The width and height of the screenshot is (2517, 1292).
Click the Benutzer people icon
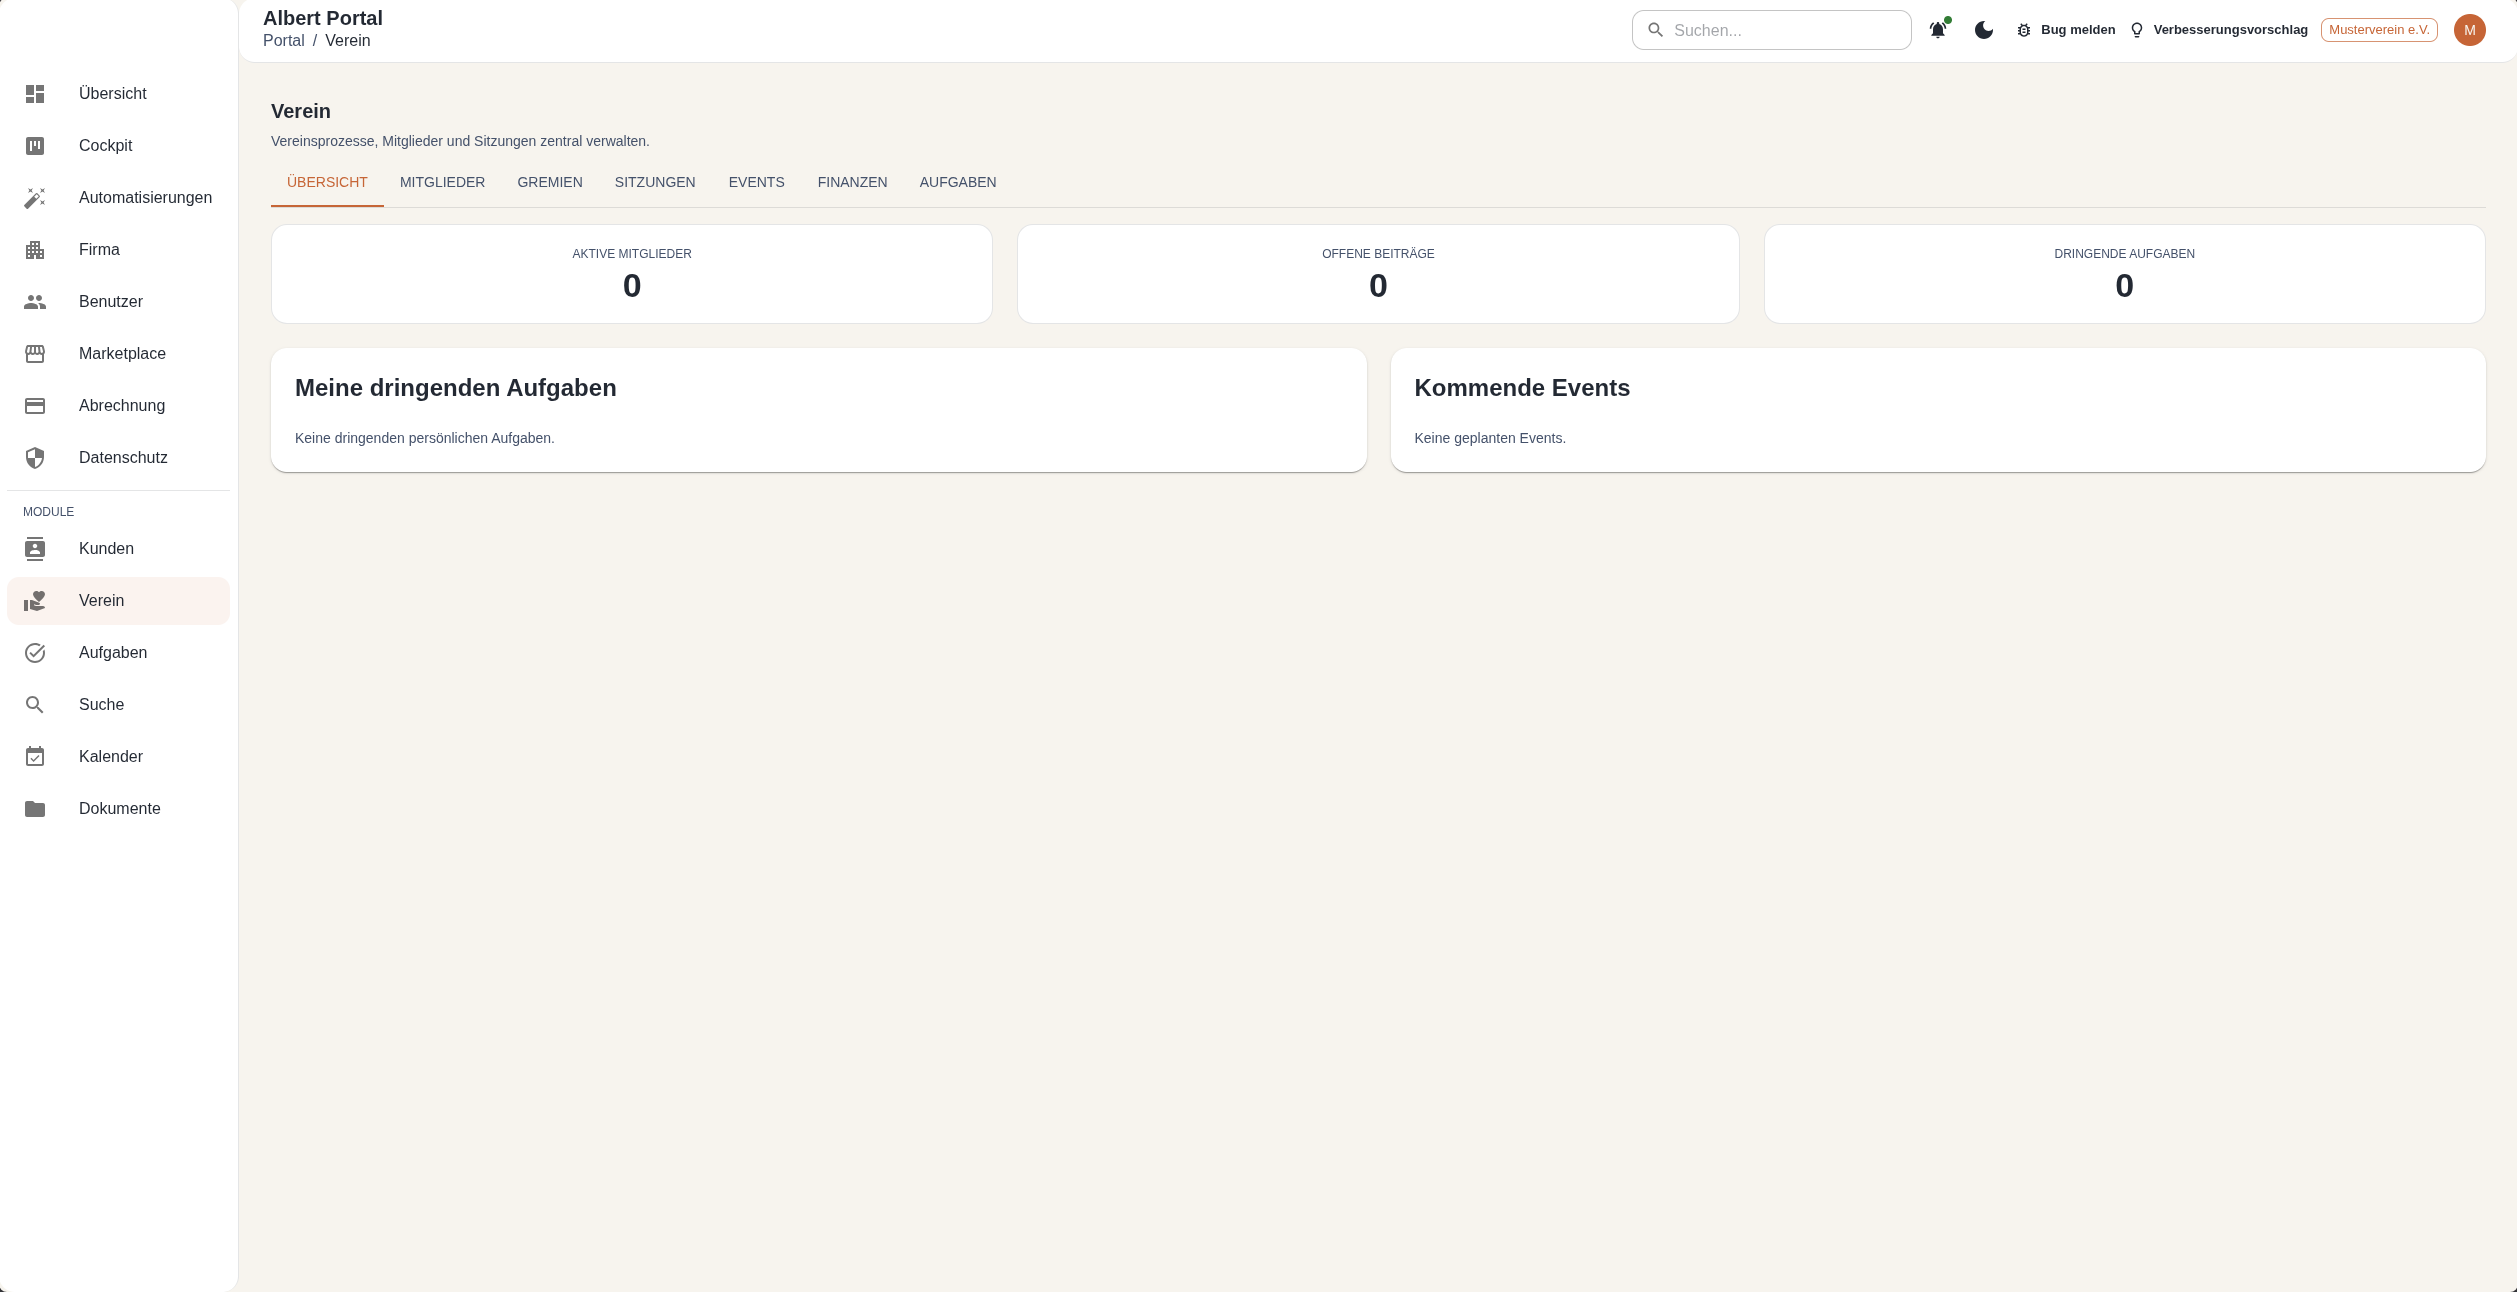click(35, 302)
